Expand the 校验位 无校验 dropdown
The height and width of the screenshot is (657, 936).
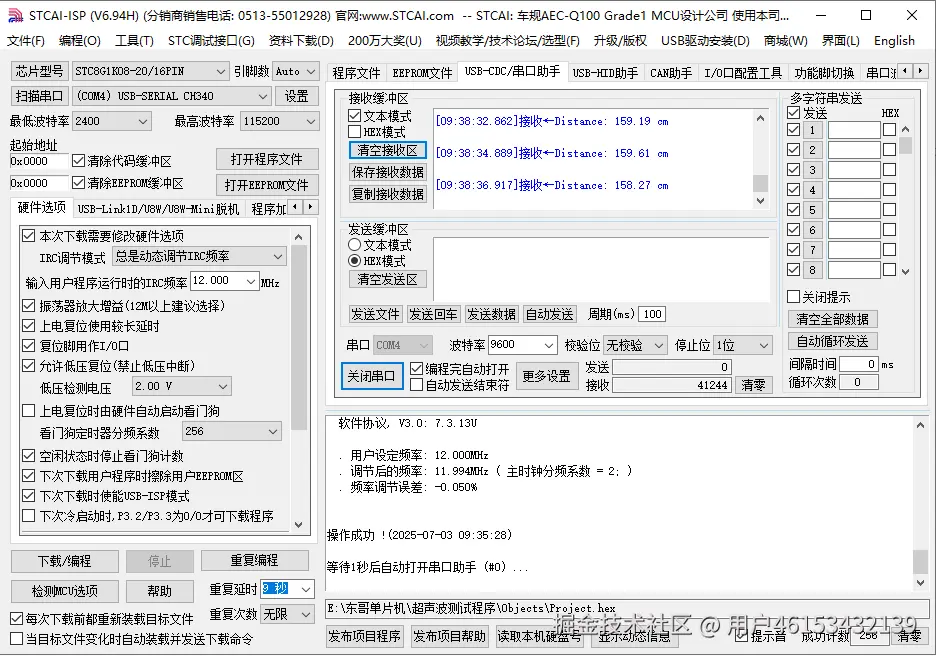(658, 345)
